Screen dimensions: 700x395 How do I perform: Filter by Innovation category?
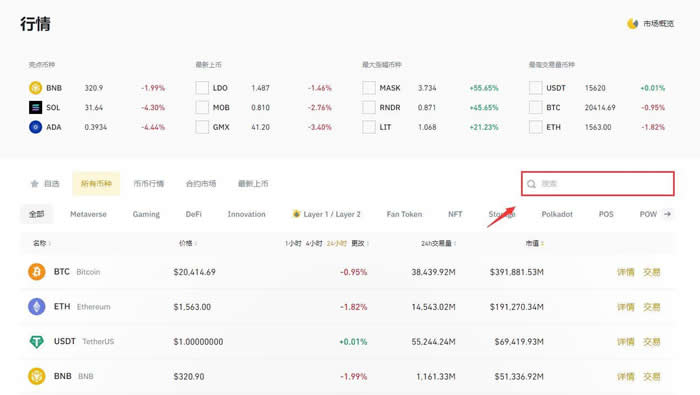[x=246, y=214]
